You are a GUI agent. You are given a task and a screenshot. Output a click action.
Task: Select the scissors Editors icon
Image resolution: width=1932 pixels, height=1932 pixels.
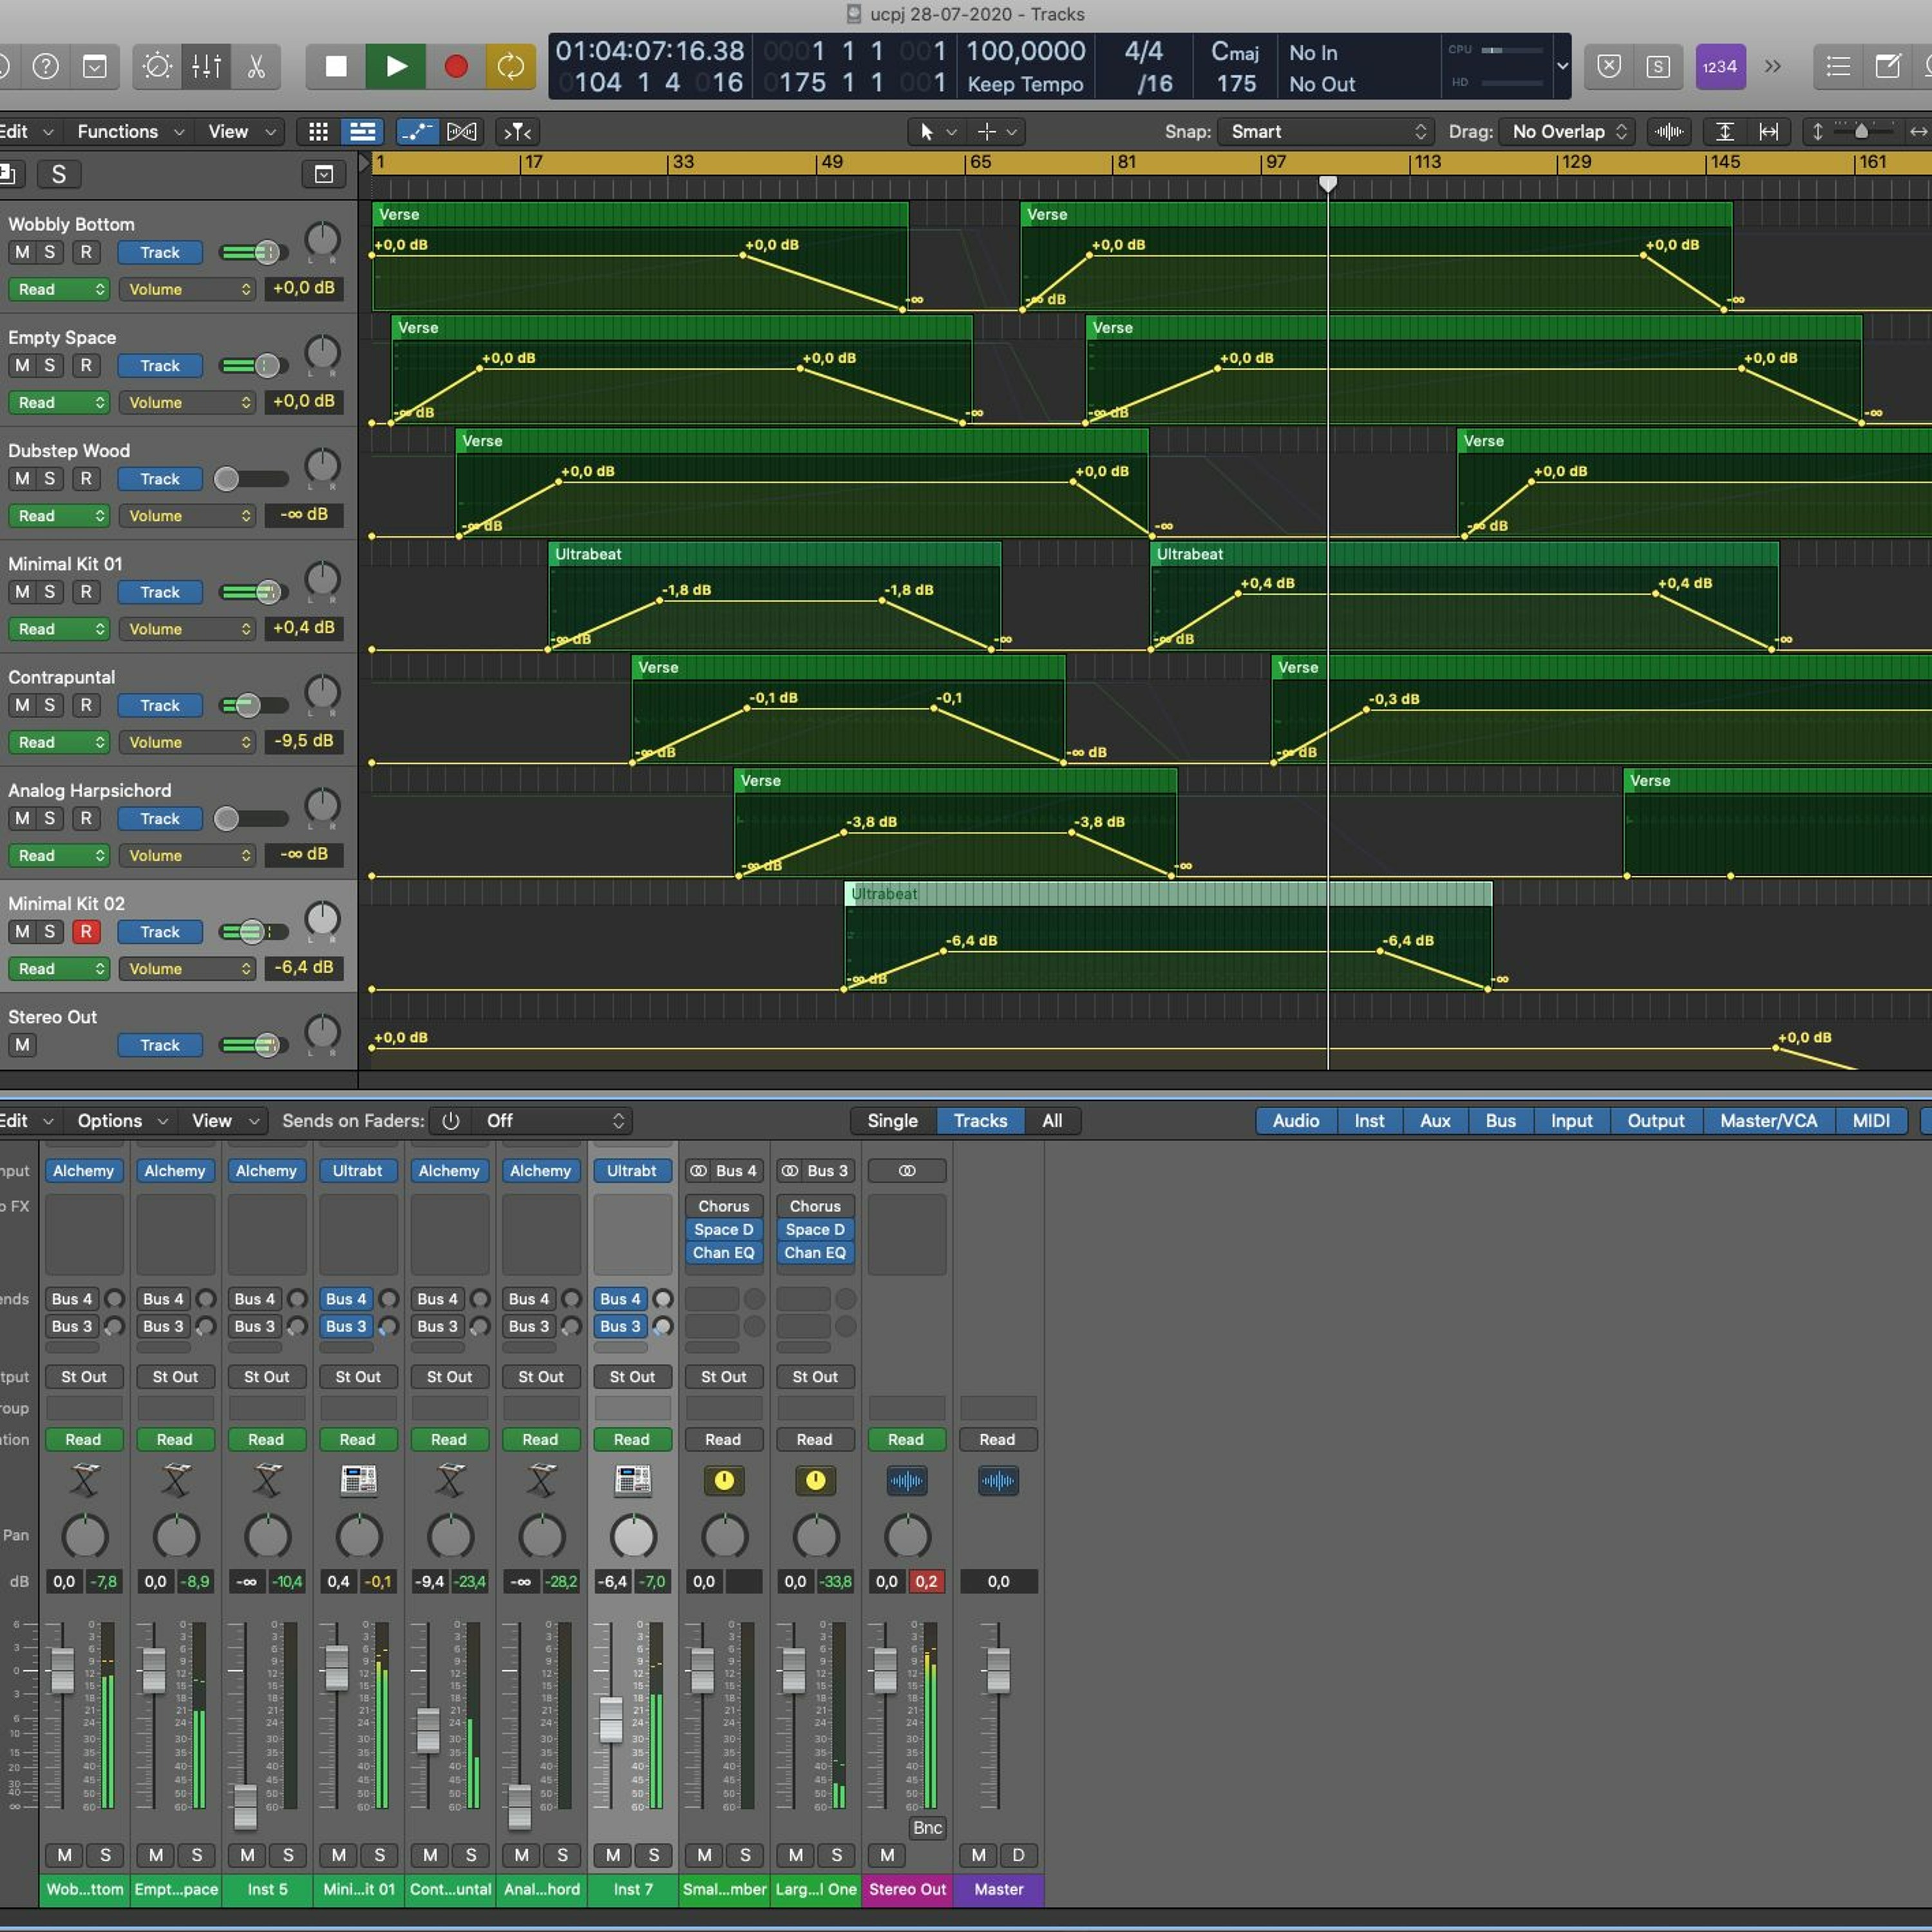point(256,67)
